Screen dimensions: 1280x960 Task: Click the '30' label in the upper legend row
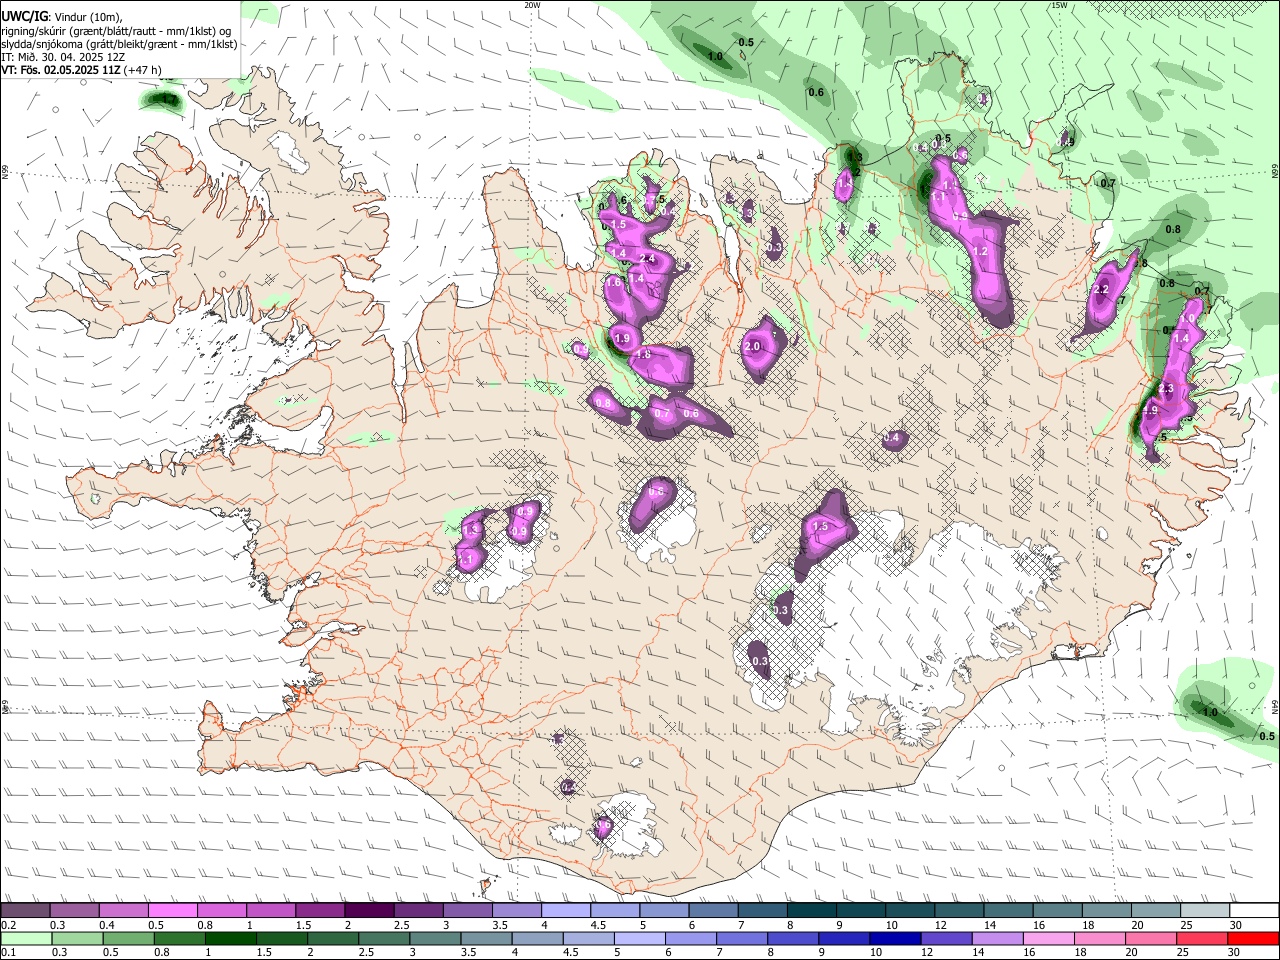(x=1235, y=926)
